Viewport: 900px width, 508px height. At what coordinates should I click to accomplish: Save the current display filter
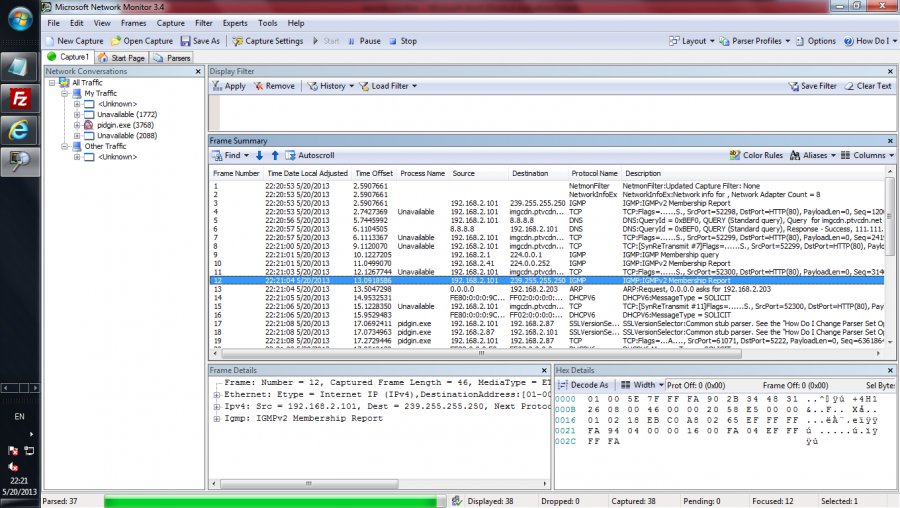pos(812,86)
